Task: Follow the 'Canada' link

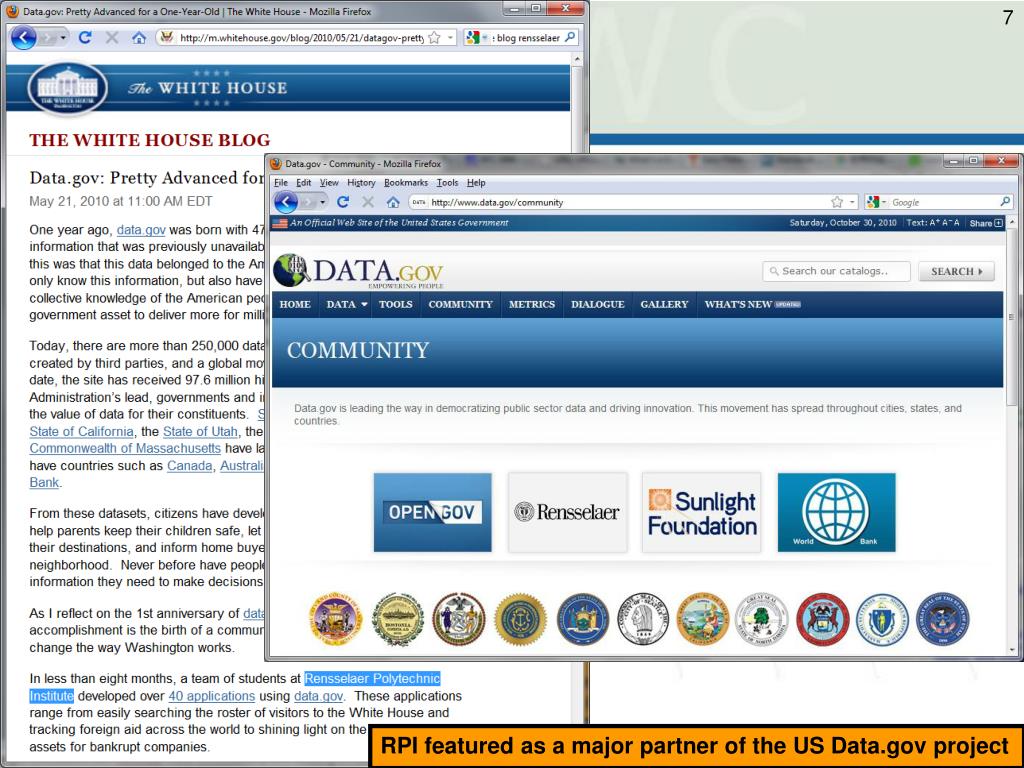Action: pos(189,466)
